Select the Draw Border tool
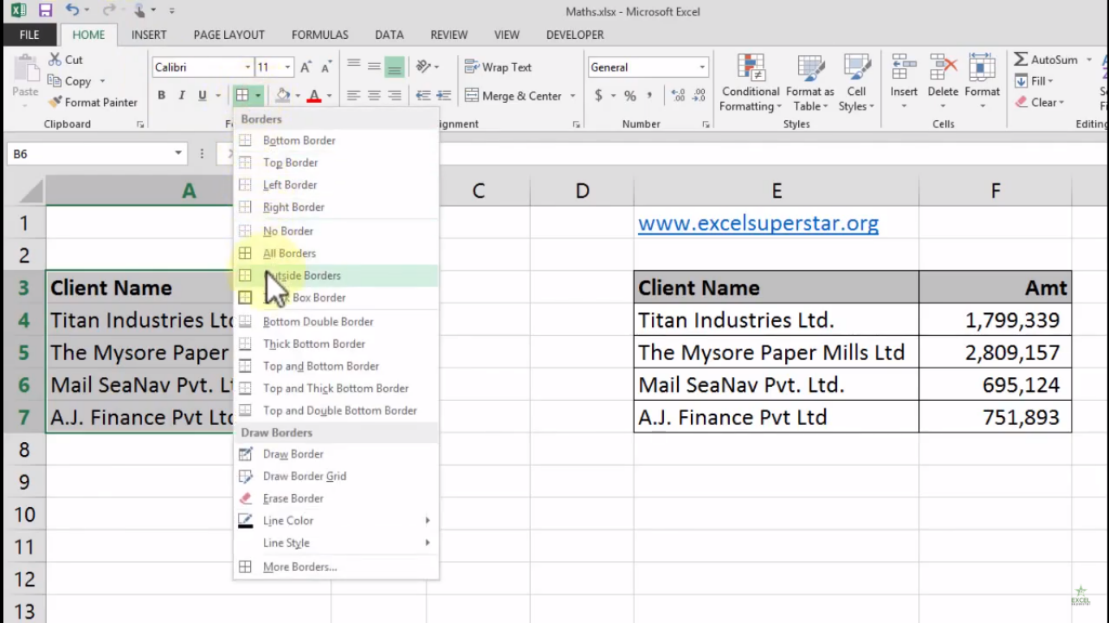Image resolution: width=1109 pixels, height=623 pixels. coord(336,454)
